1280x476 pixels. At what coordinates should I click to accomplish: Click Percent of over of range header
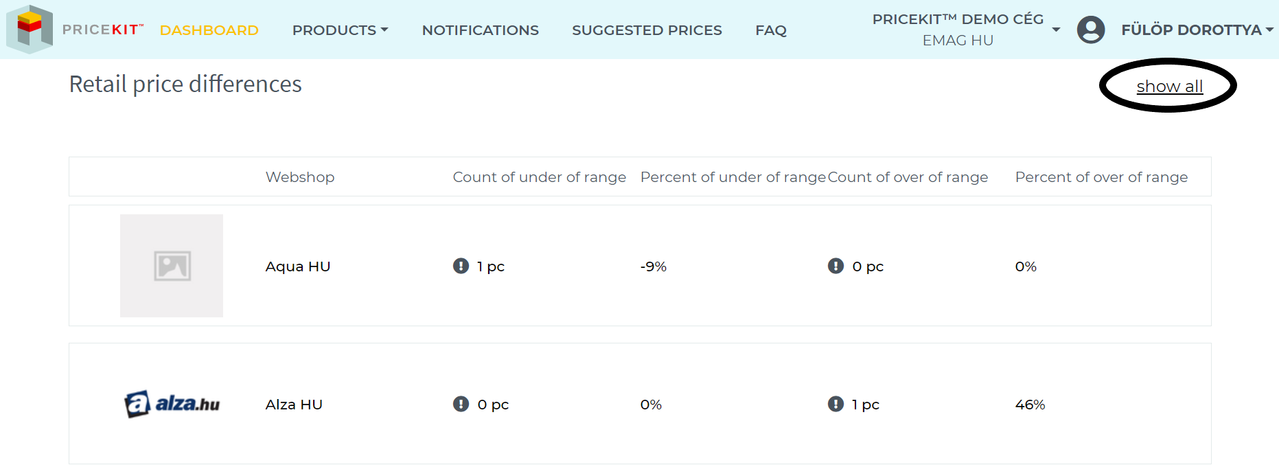1102,177
